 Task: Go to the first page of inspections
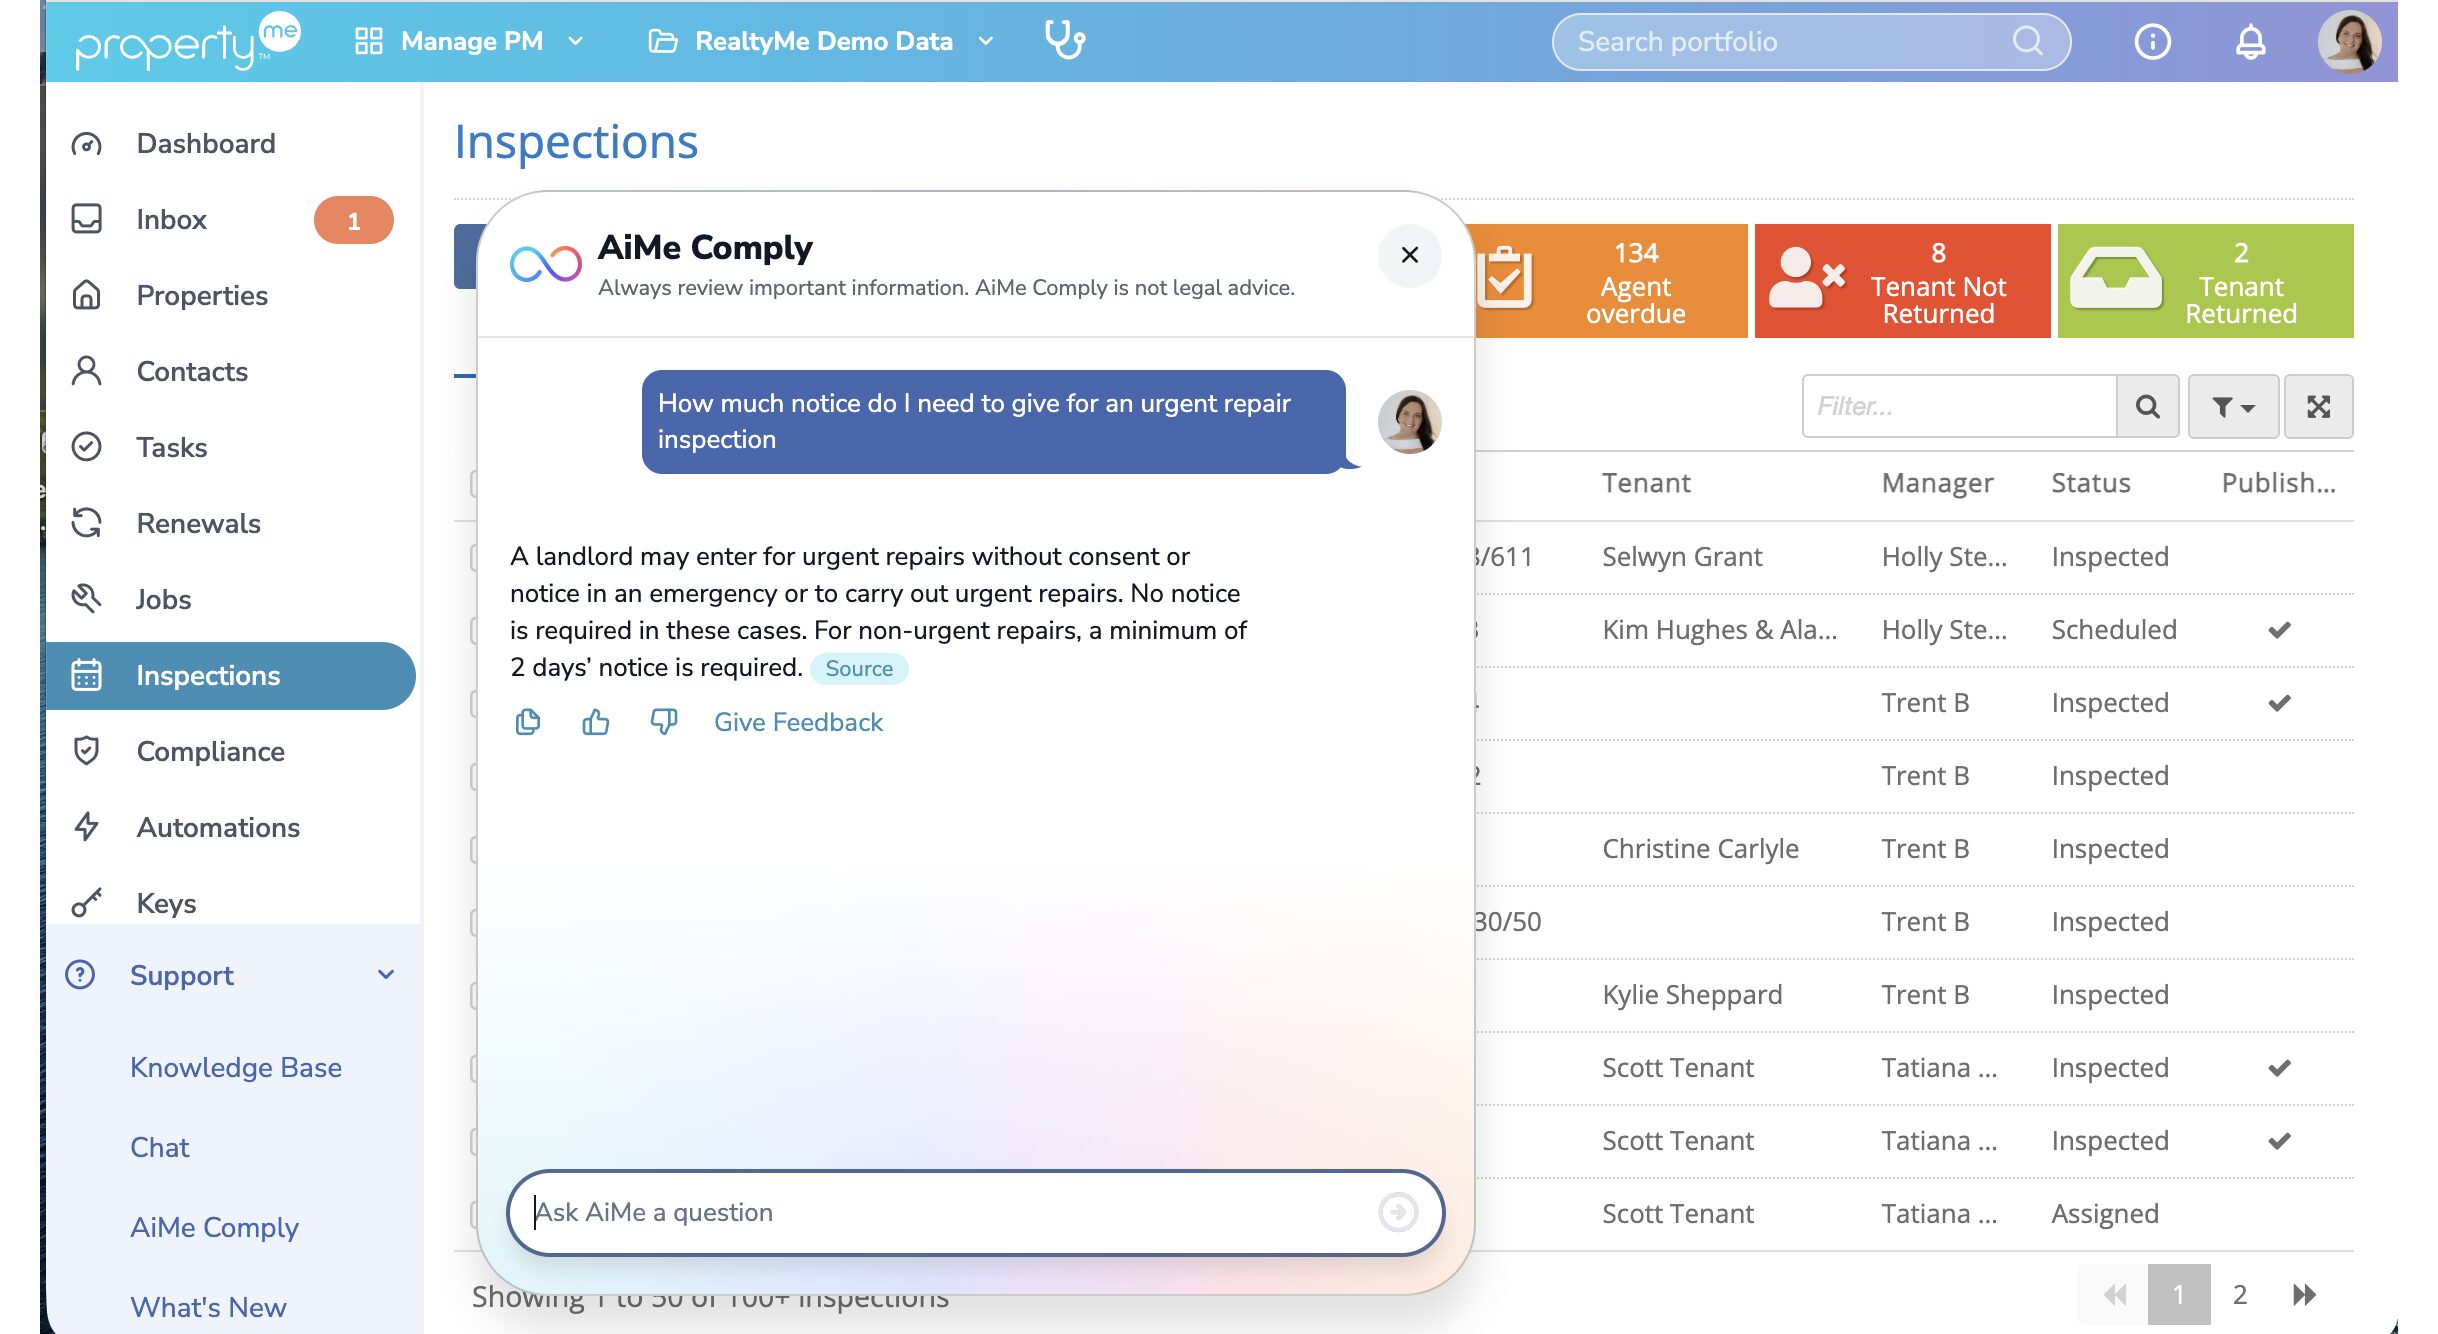[x=2114, y=1295]
